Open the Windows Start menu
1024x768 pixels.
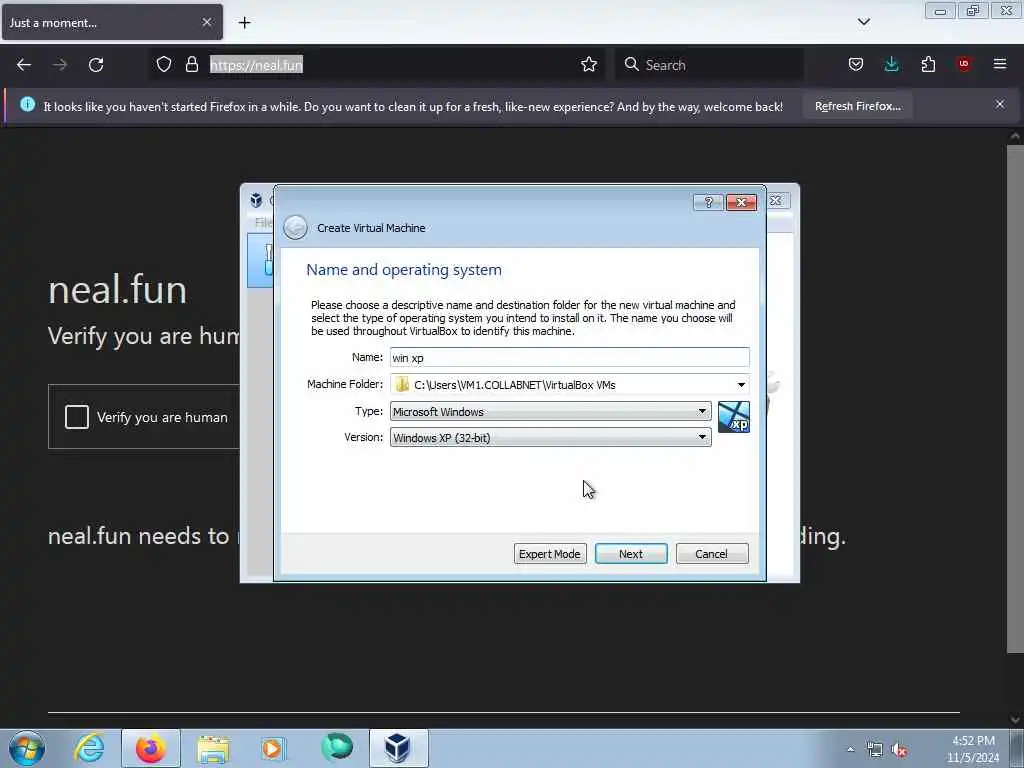pyautogui.click(x=26, y=748)
